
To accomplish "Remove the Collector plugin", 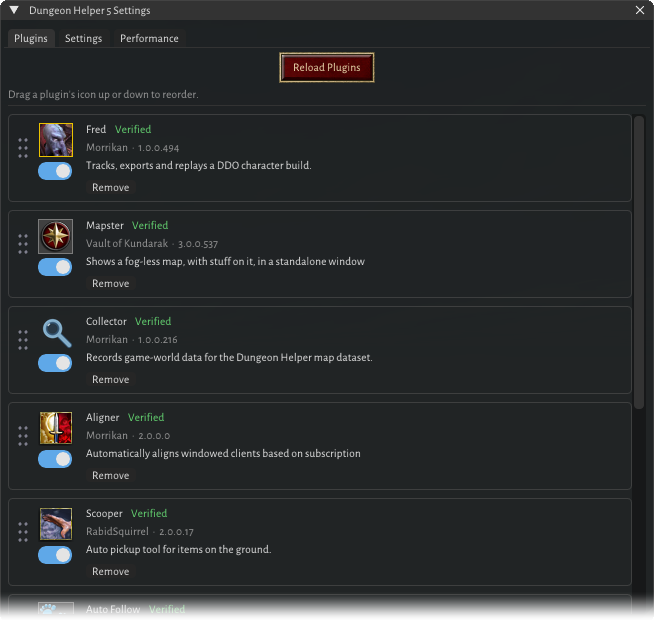I will click(x=111, y=379).
